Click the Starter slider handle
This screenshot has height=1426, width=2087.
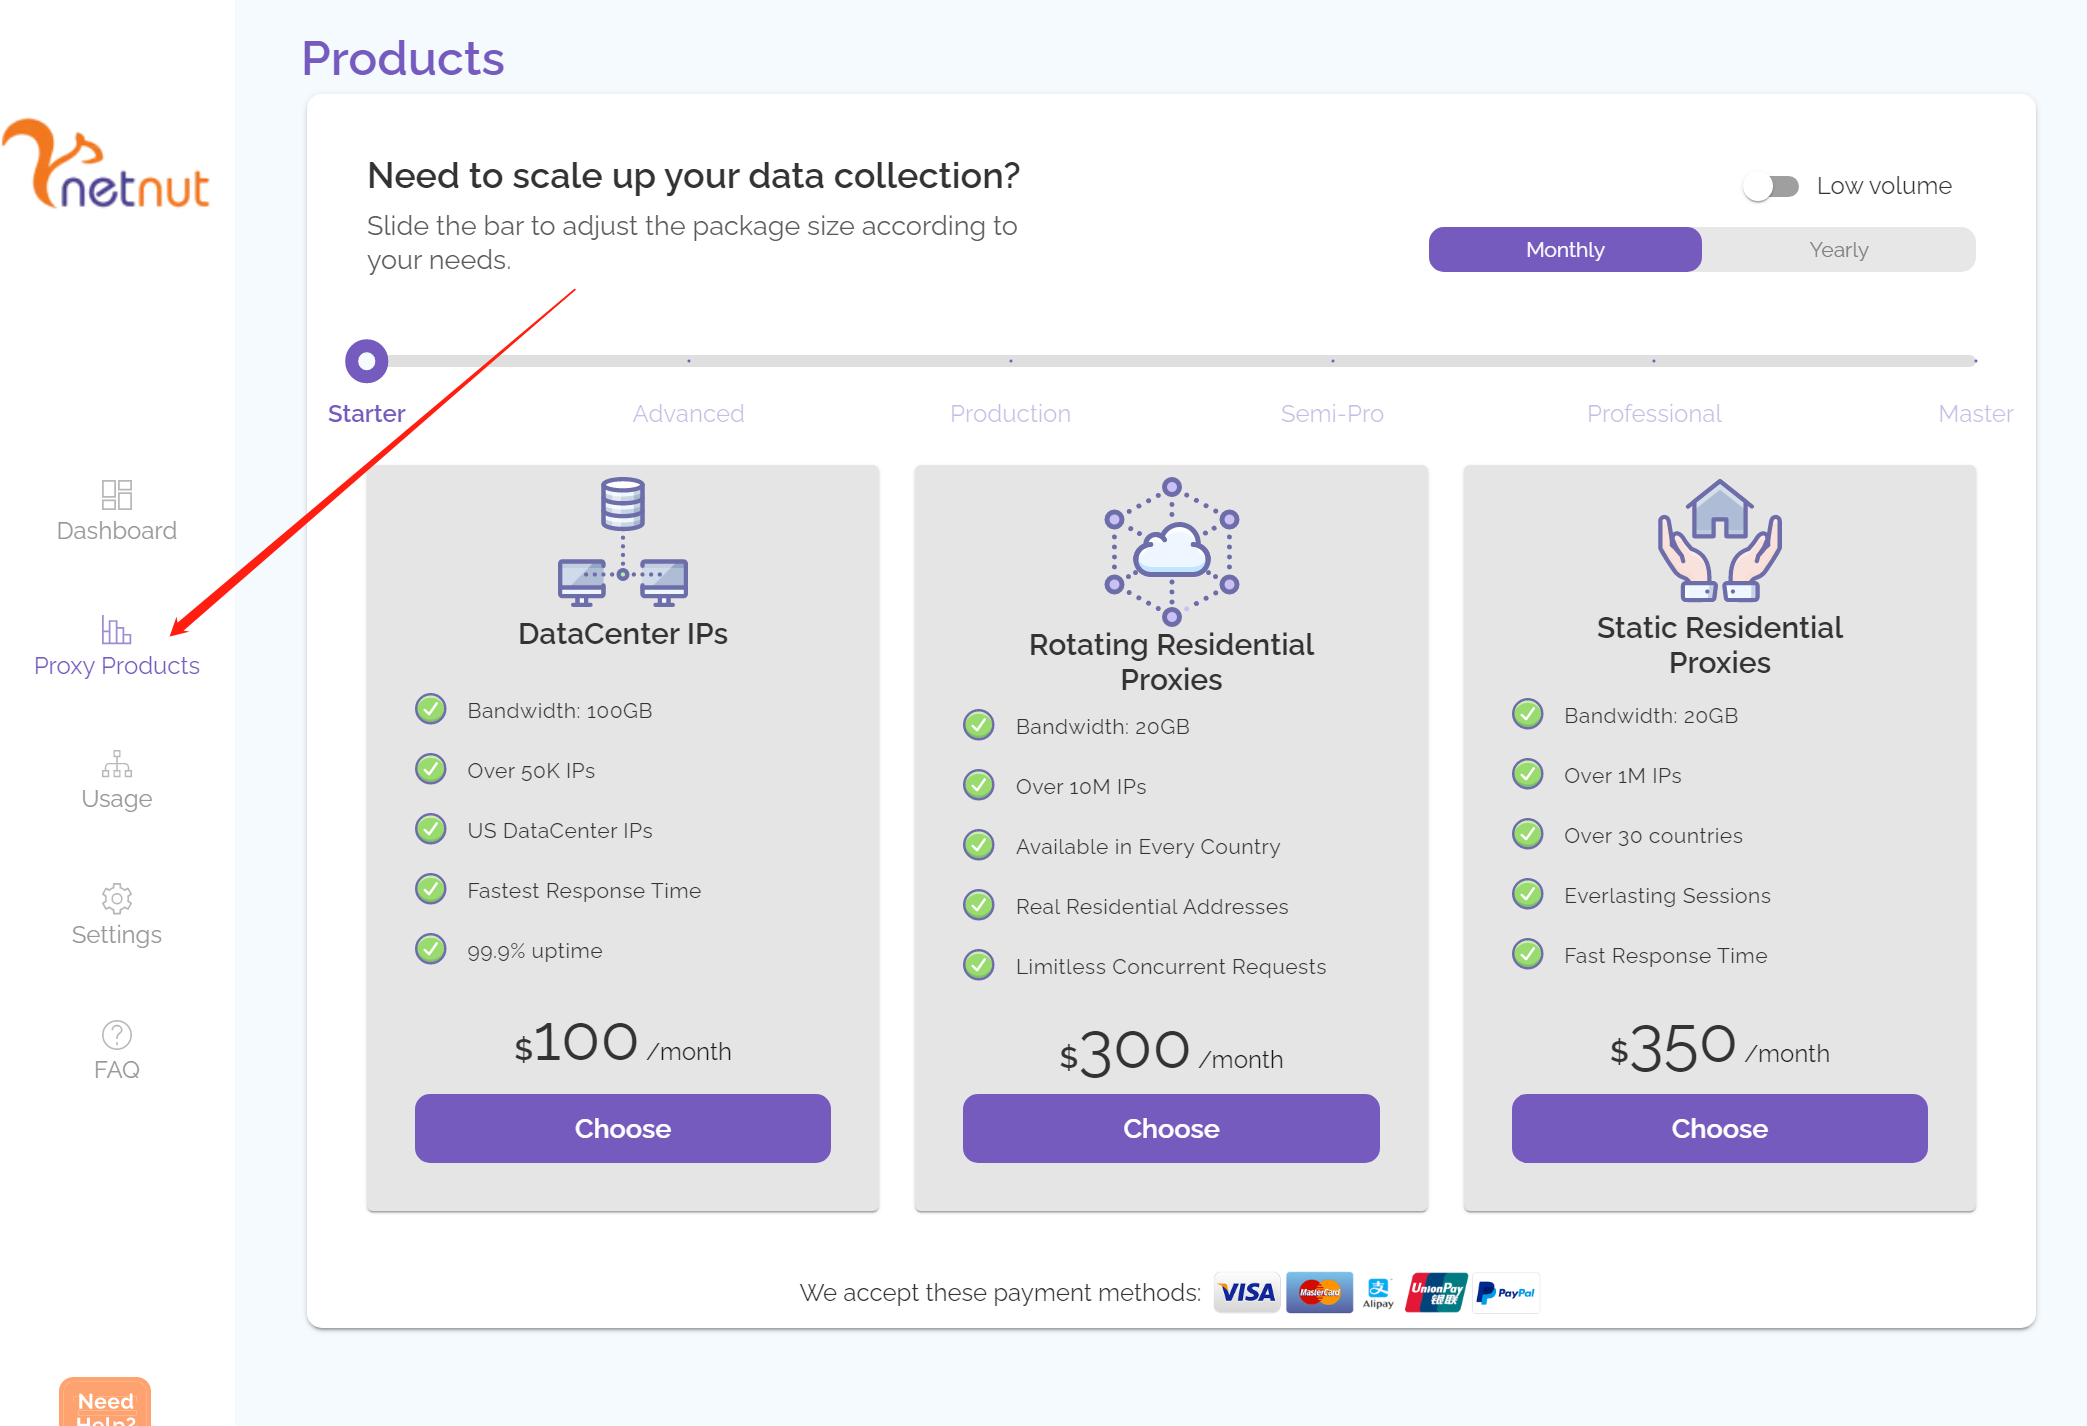(367, 361)
